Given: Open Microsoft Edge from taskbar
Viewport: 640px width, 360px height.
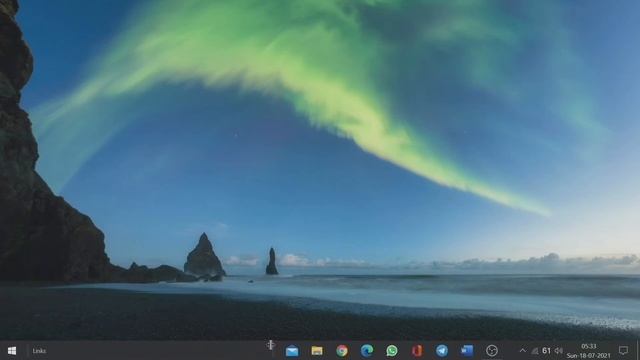Looking at the screenshot, I should point(367,351).
